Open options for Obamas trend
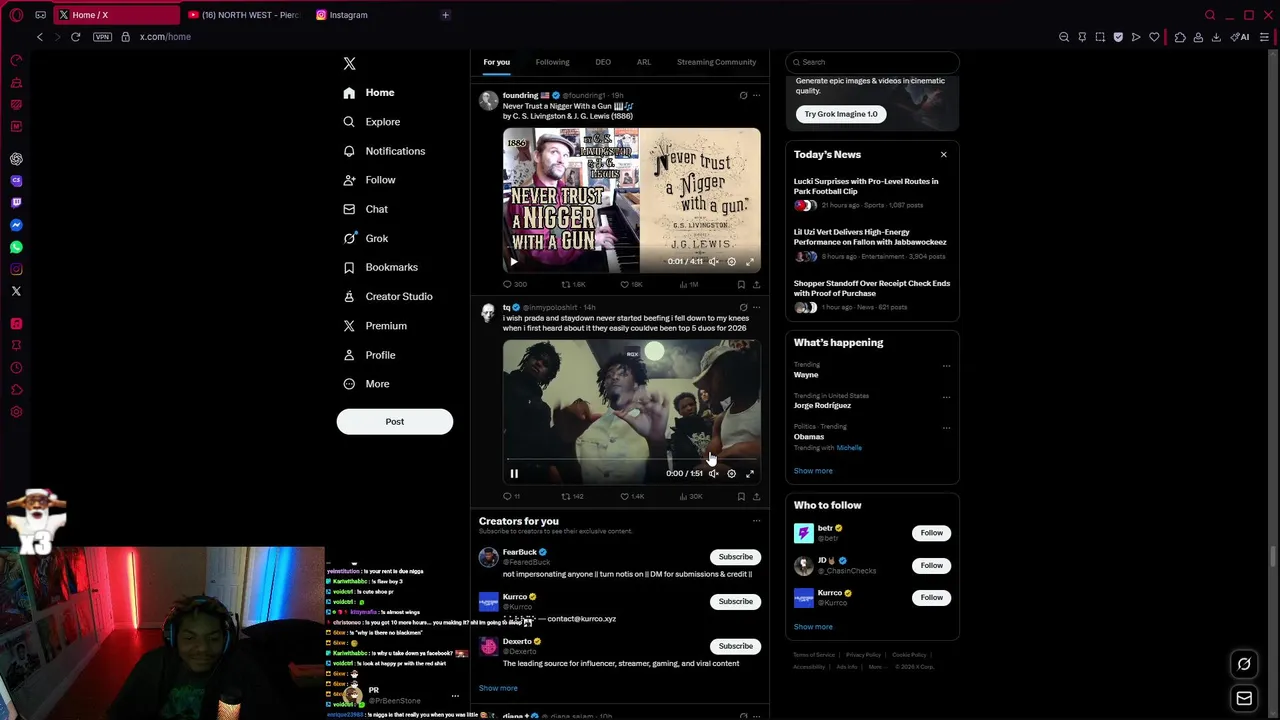The width and height of the screenshot is (1280, 720). [x=946, y=428]
